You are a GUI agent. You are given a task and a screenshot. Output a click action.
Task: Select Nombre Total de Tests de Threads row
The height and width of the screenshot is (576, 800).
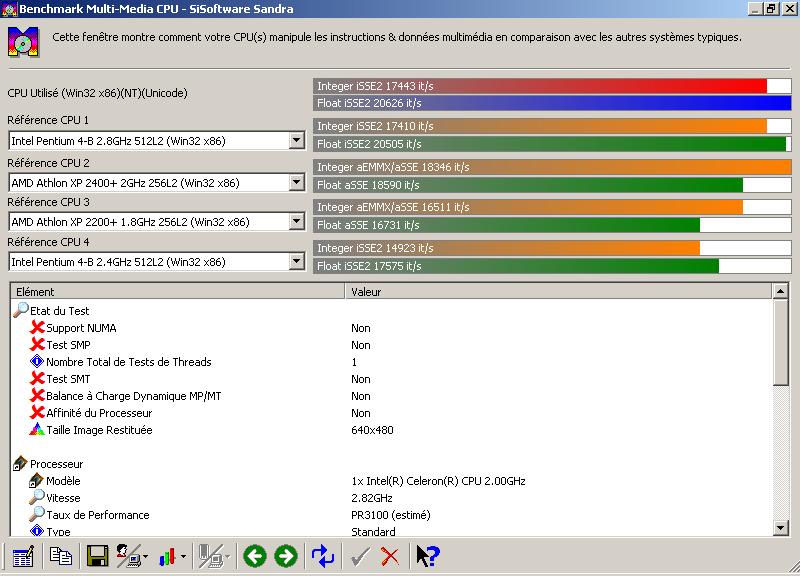392,362
